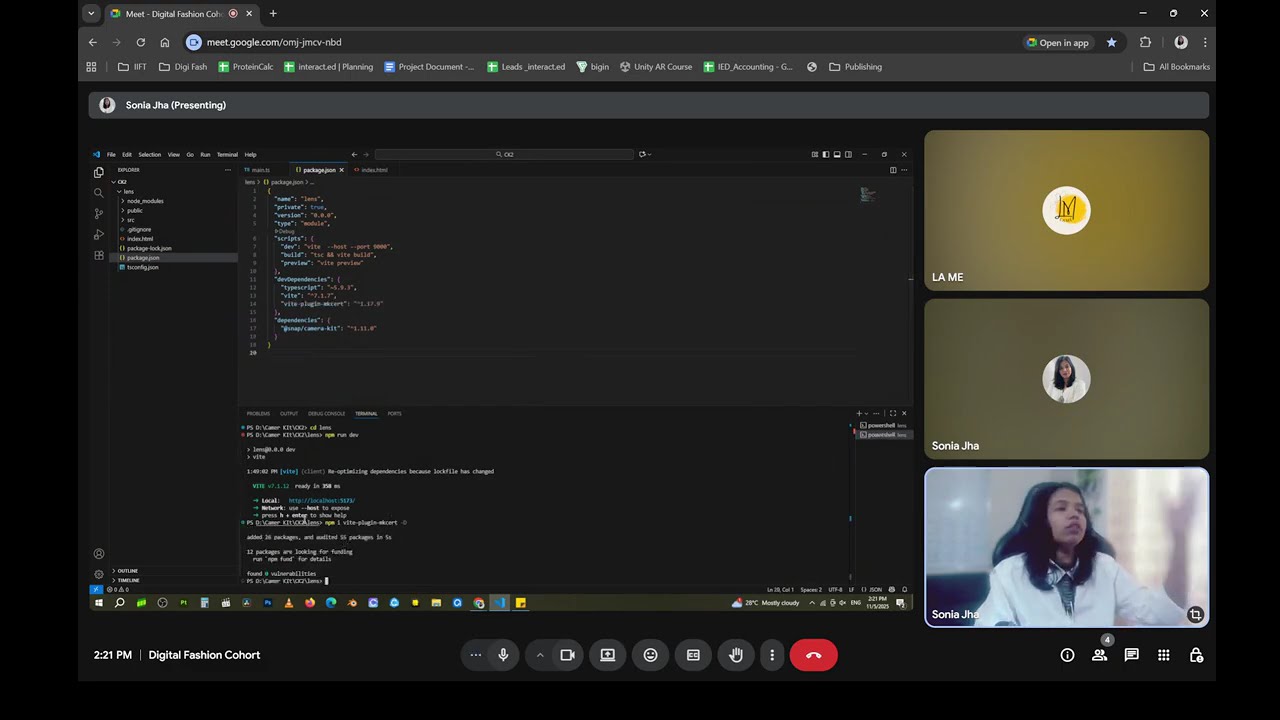Click Sonia Jha video tile crop icon
This screenshot has width=1280, height=720.
1195,614
